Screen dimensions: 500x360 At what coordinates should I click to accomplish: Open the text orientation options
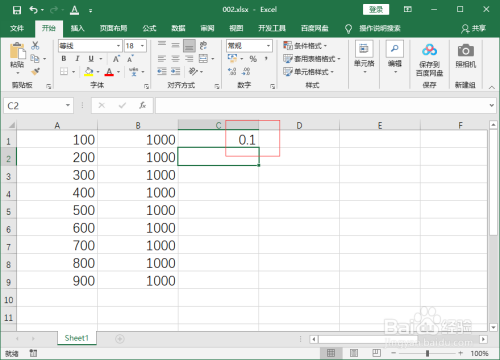click(x=195, y=71)
